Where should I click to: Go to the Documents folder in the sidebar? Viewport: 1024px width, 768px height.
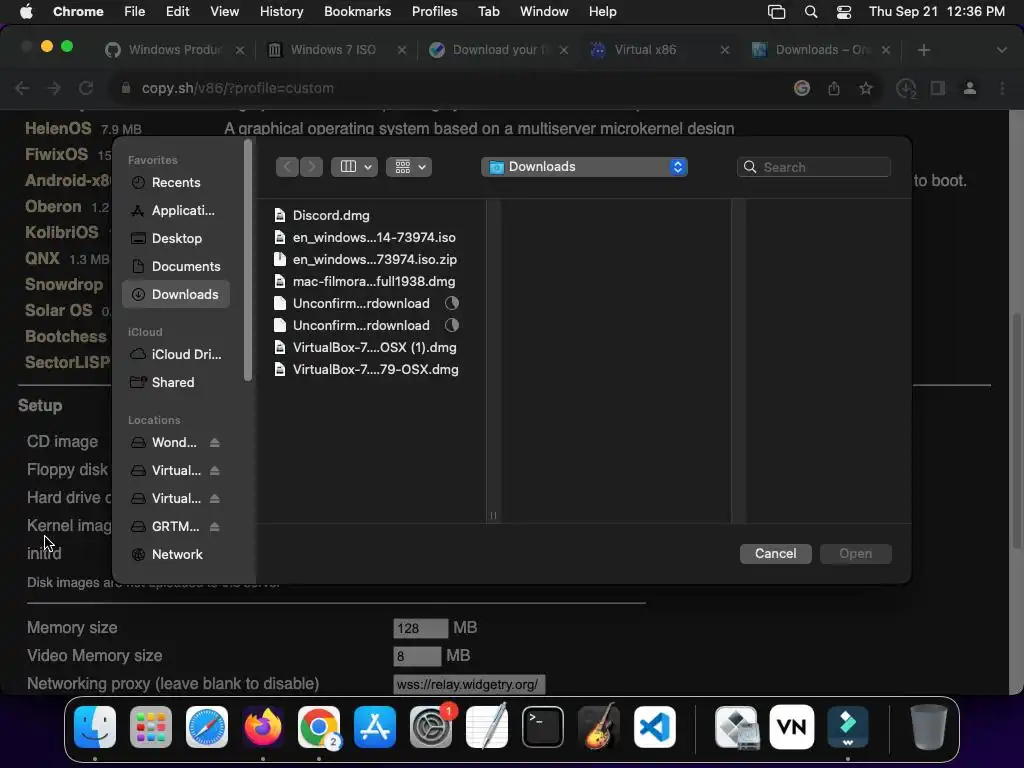click(175, 266)
